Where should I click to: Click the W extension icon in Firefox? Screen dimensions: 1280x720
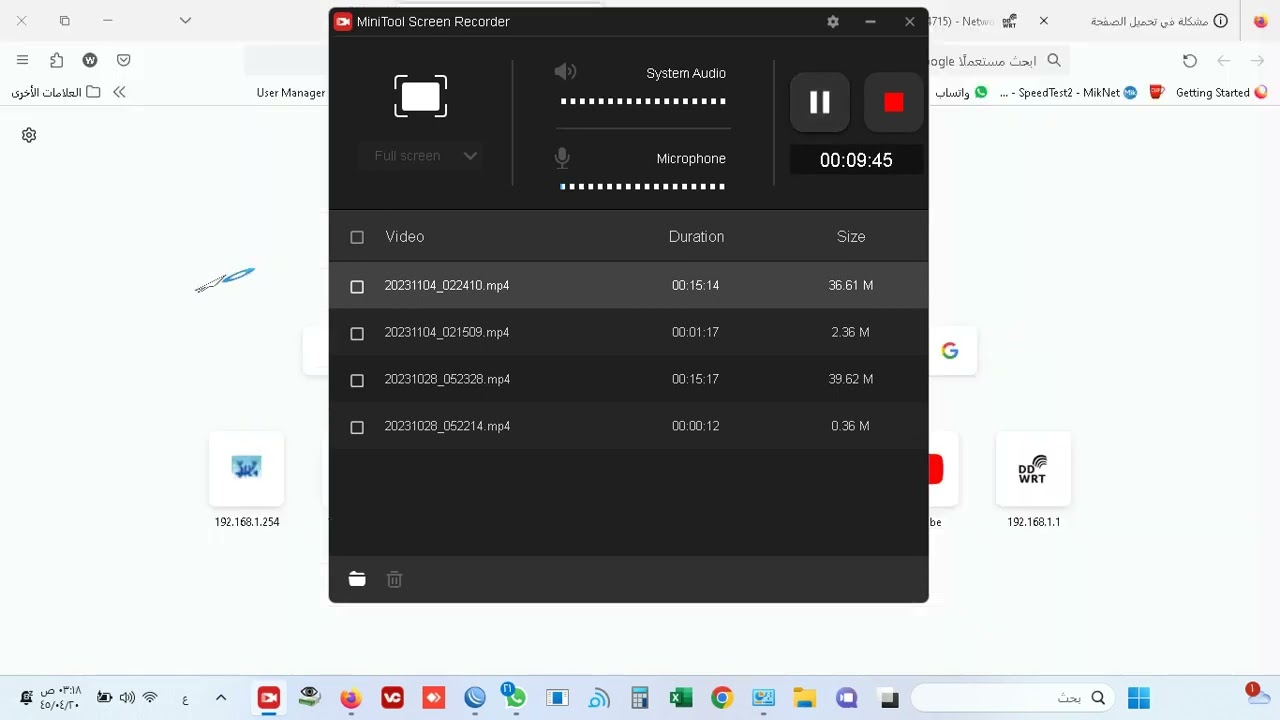pyautogui.click(x=90, y=60)
